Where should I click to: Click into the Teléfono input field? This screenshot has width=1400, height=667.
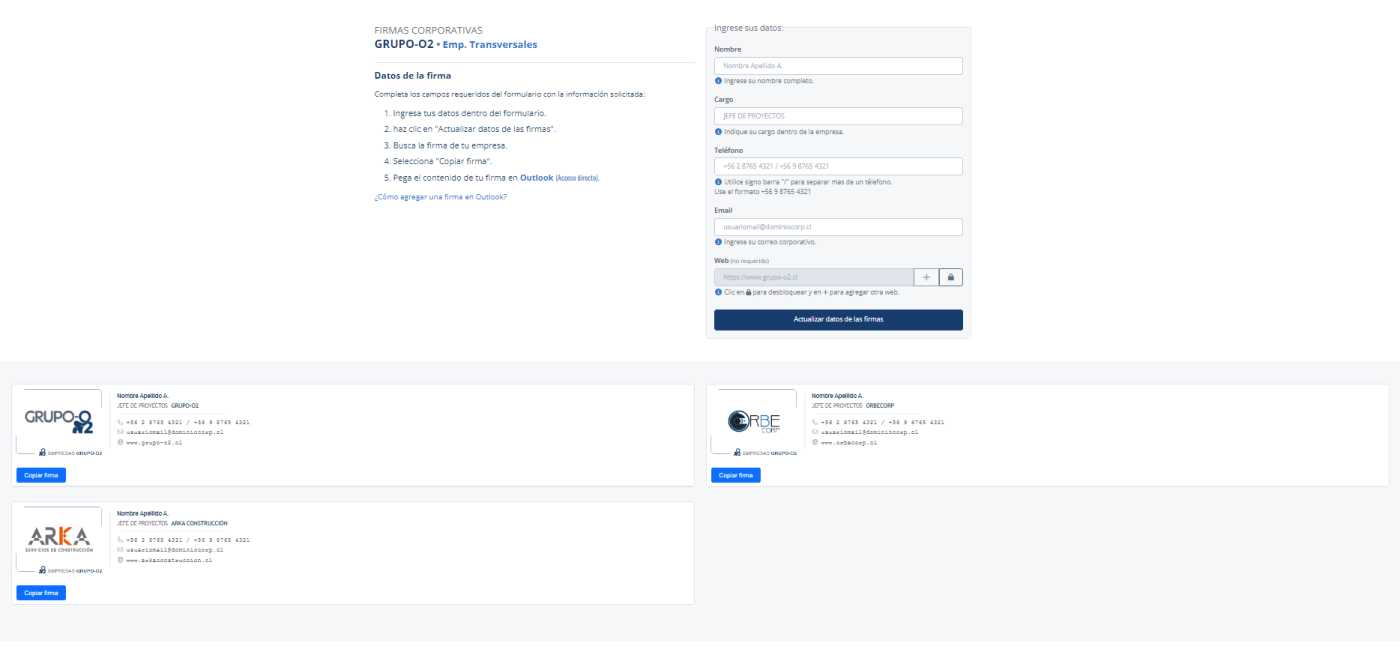pos(838,166)
